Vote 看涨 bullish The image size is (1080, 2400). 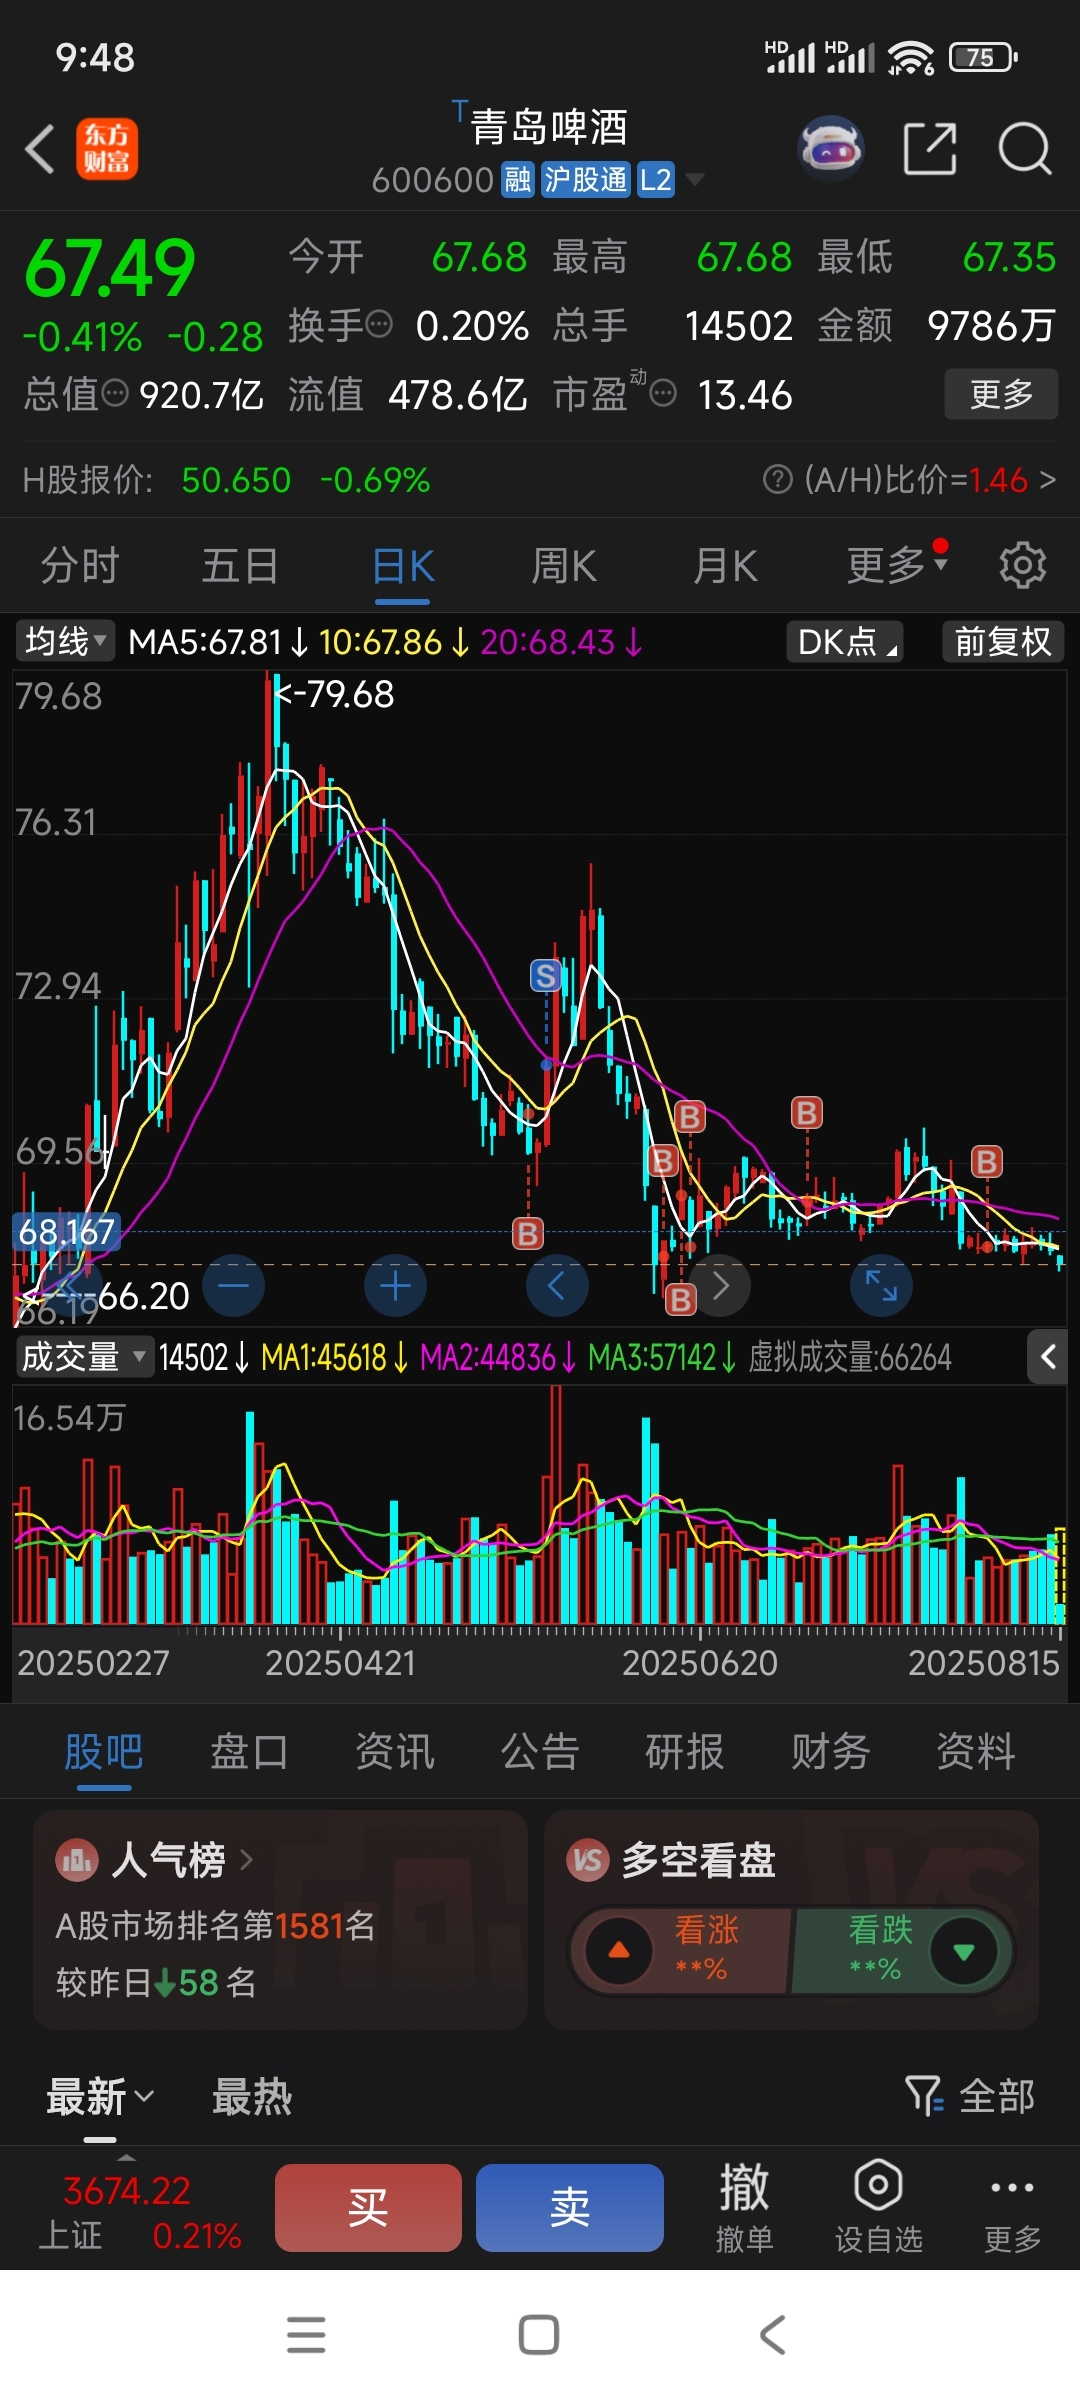[681, 1951]
